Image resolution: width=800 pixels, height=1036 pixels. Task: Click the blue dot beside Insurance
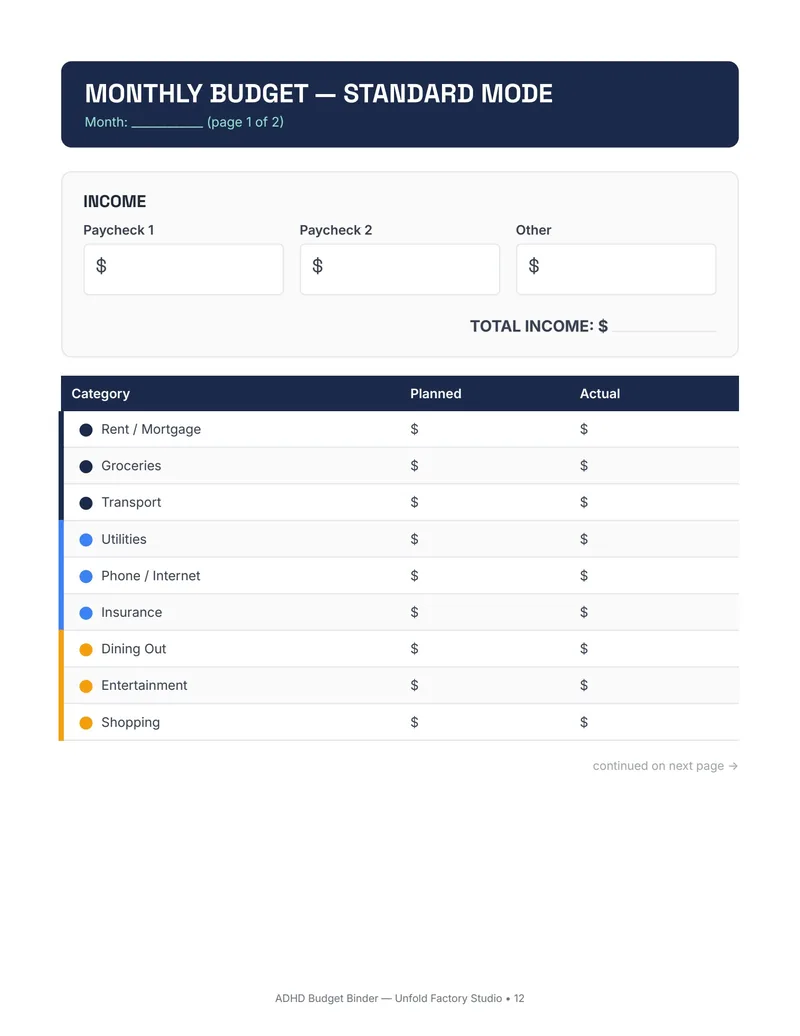pyautogui.click(x=86, y=613)
